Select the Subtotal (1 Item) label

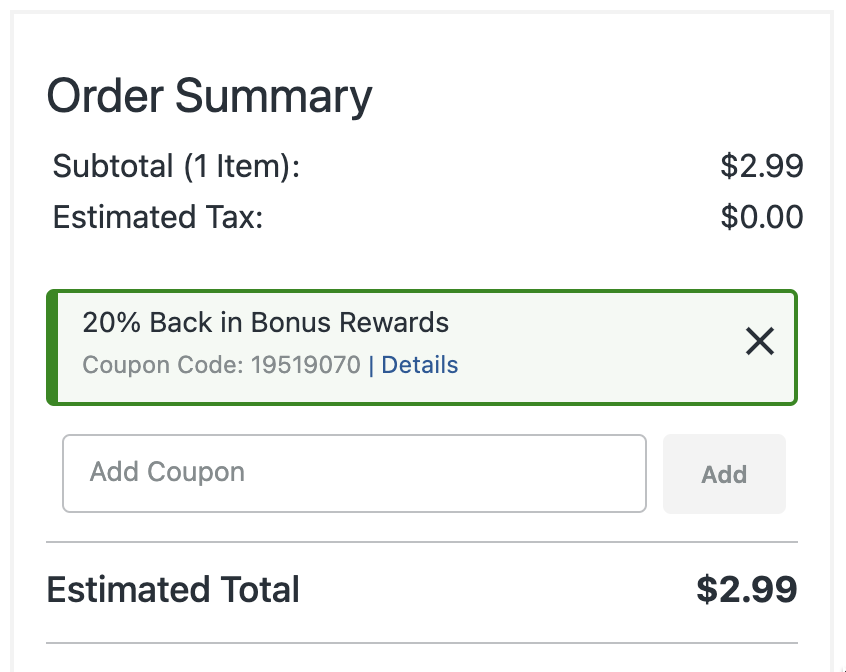(x=176, y=166)
